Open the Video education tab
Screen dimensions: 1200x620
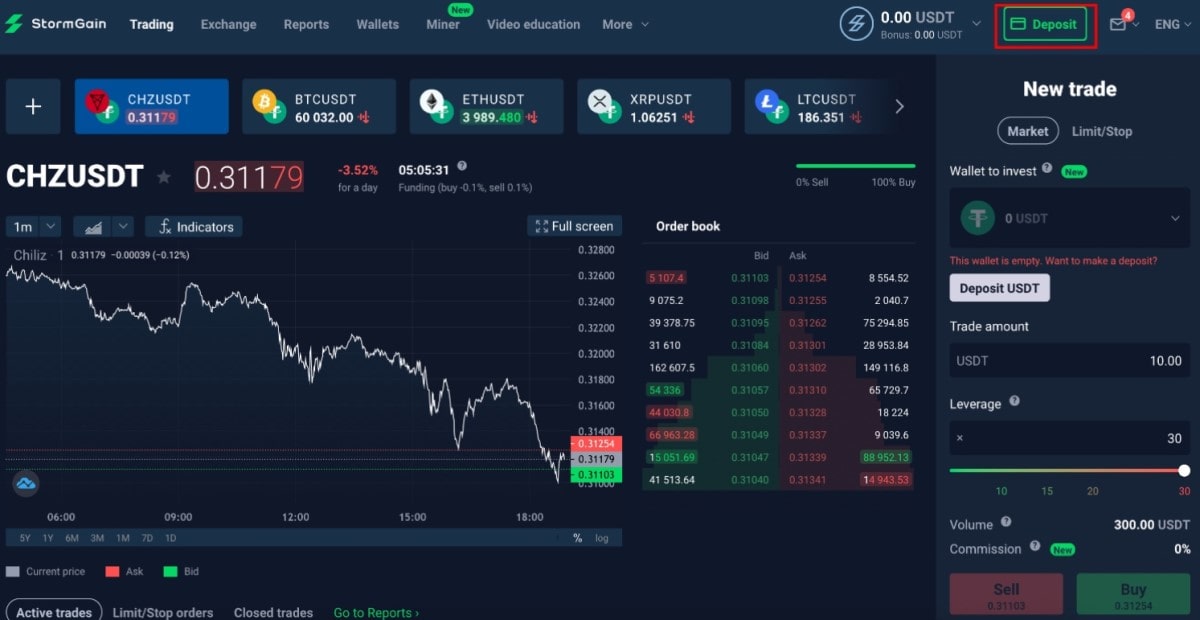pos(533,24)
